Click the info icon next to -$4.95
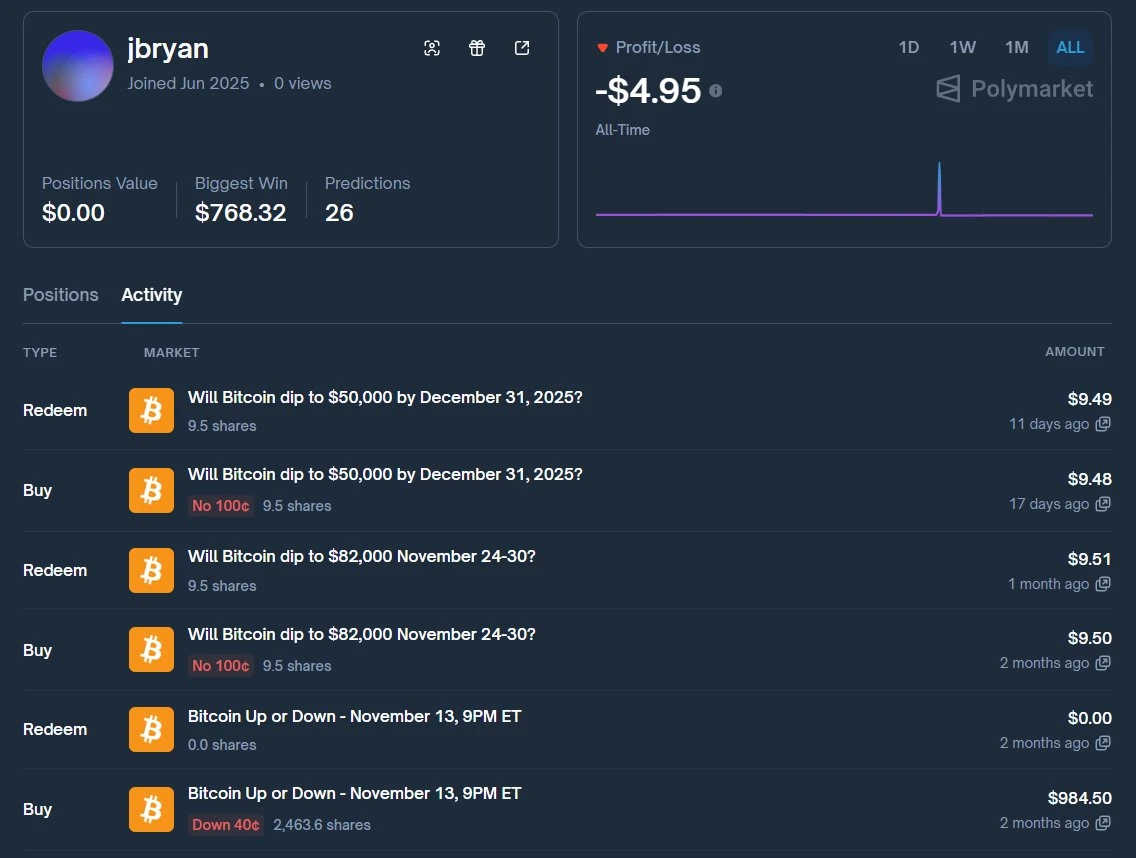Screen dimensions: 1136x858 [717, 90]
